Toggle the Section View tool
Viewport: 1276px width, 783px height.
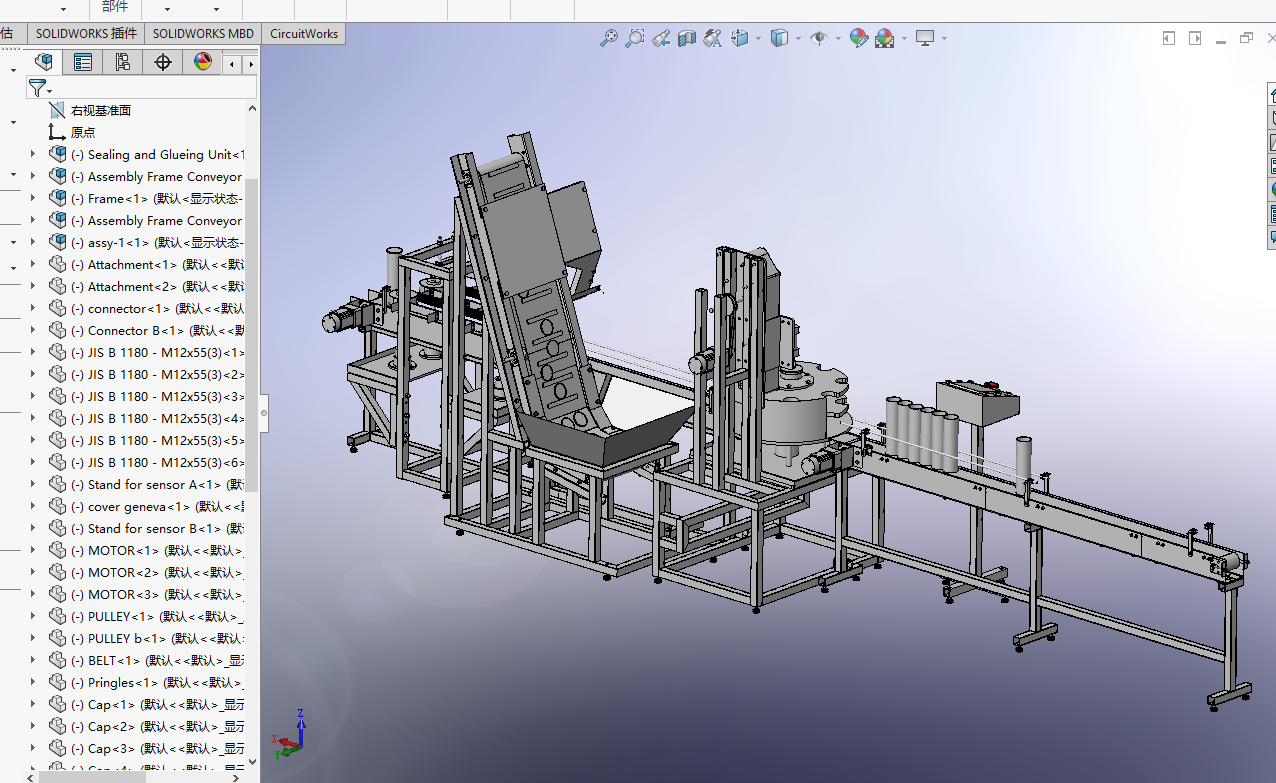[686, 38]
